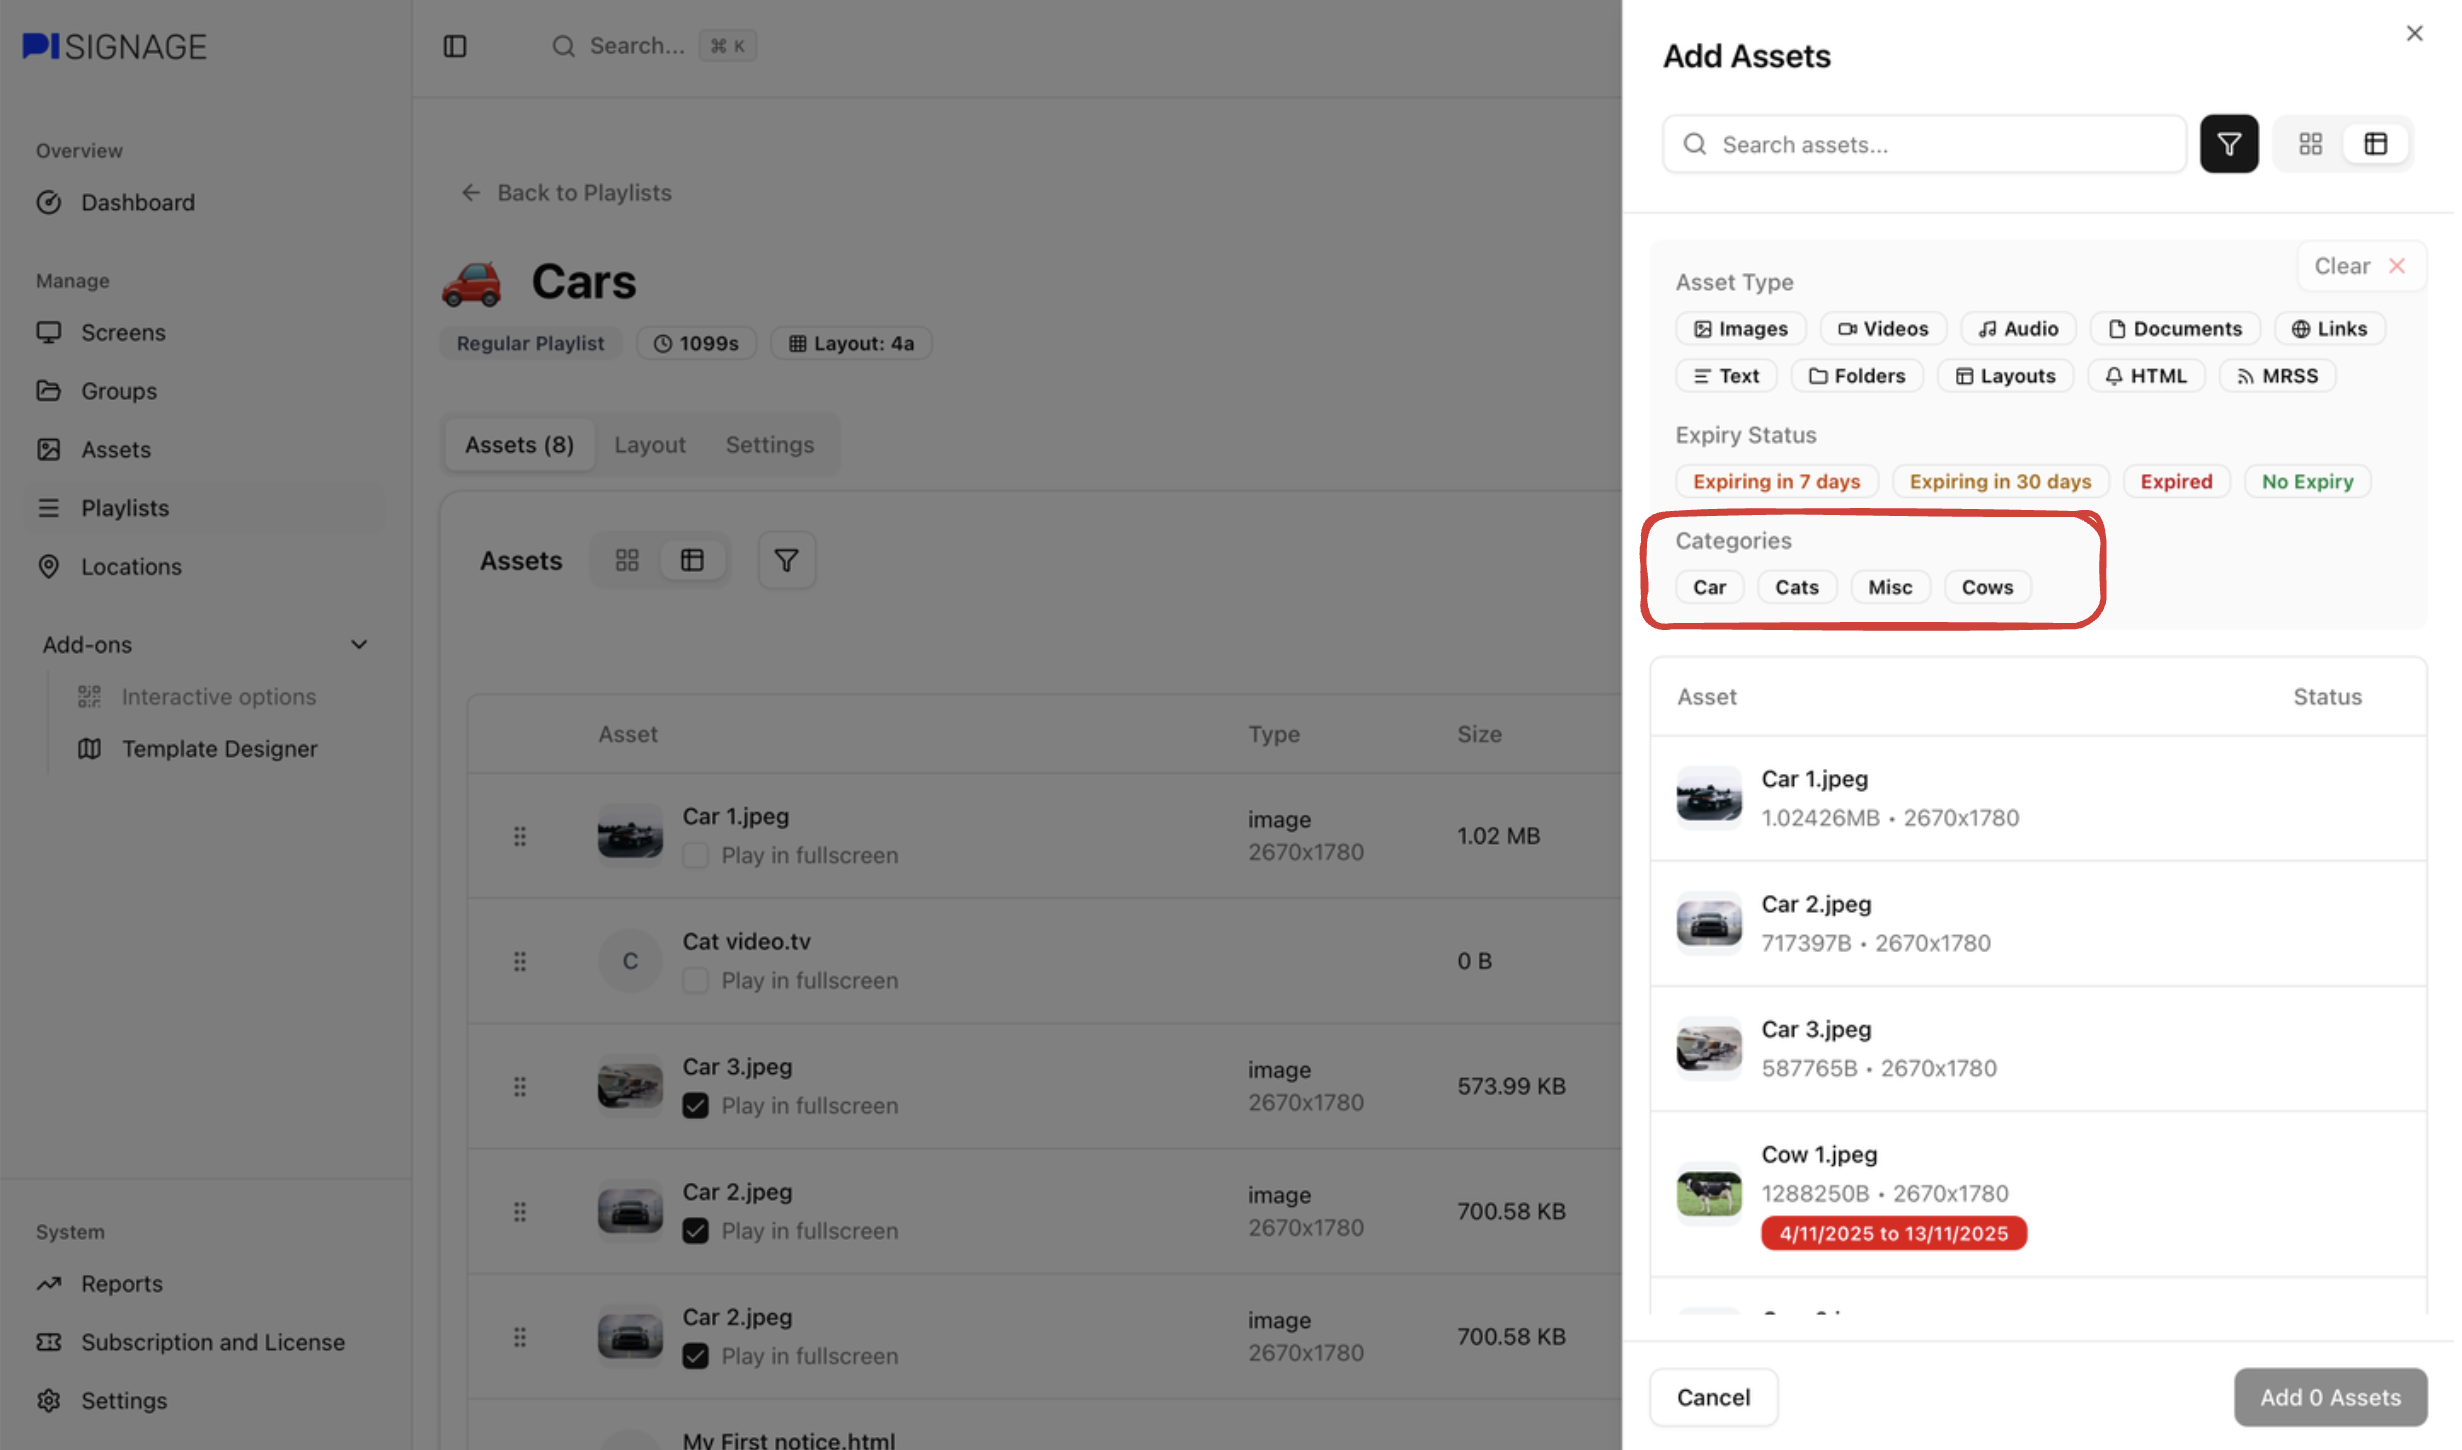This screenshot has width=2462, height=1450.
Task: Click the Cancel button
Action: tap(1712, 1397)
